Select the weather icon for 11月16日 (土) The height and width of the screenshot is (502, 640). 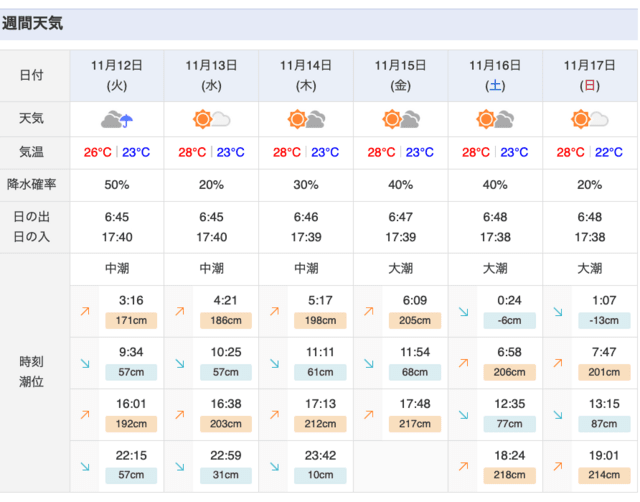click(x=494, y=120)
